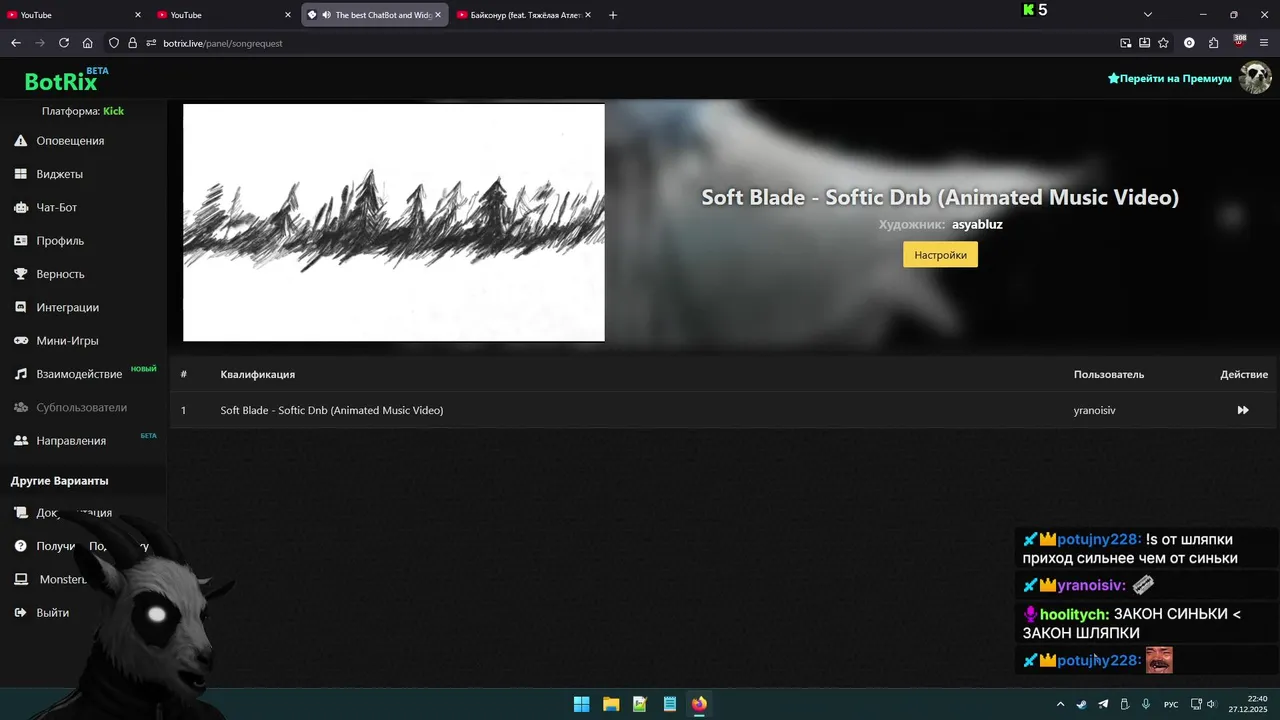Click Перейти на Премиум link
Image resolution: width=1280 pixels, height=720 pixels.
click(1169, 78)
